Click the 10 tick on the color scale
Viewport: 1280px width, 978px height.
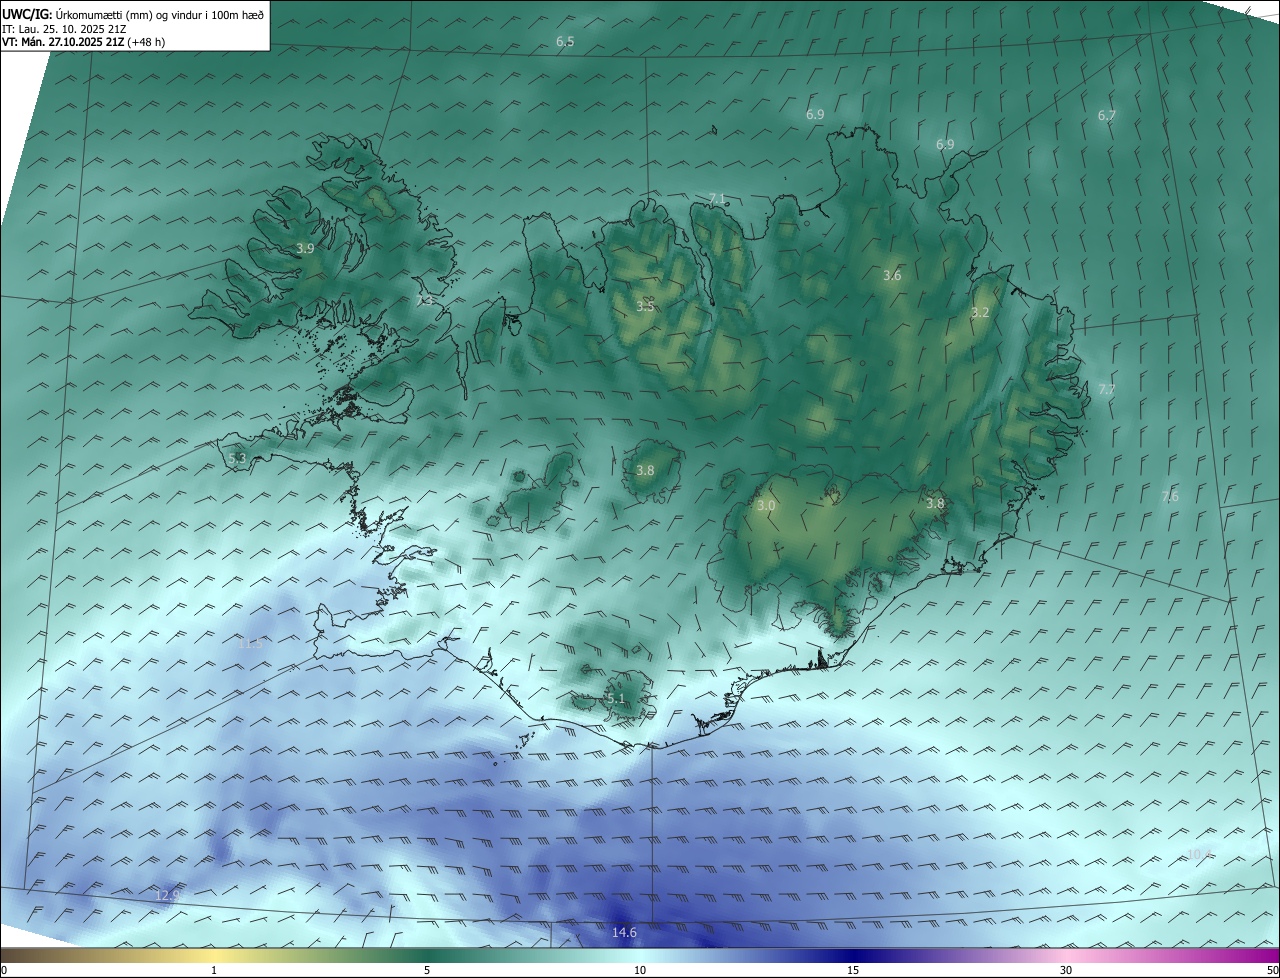click(x=640, y=970)
